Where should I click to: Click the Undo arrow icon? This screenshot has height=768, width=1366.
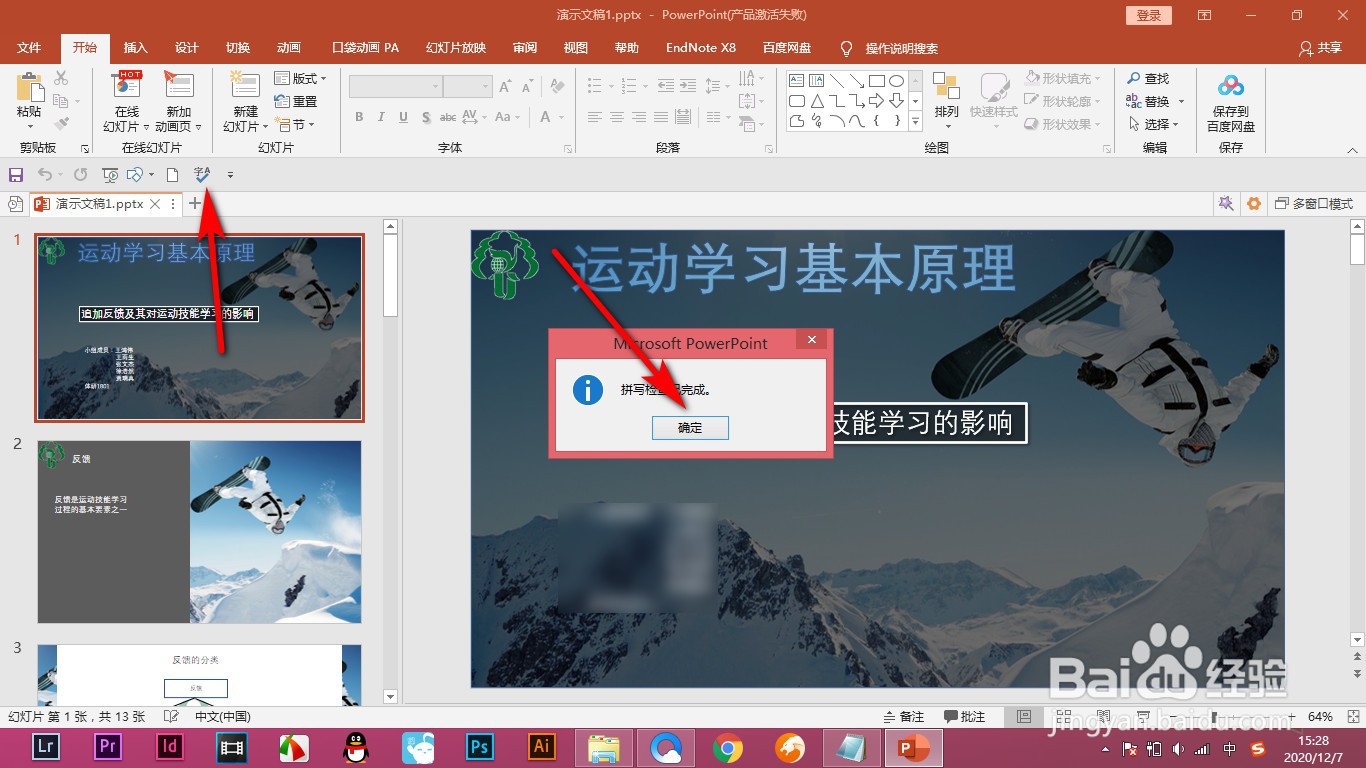coord(44,175)
